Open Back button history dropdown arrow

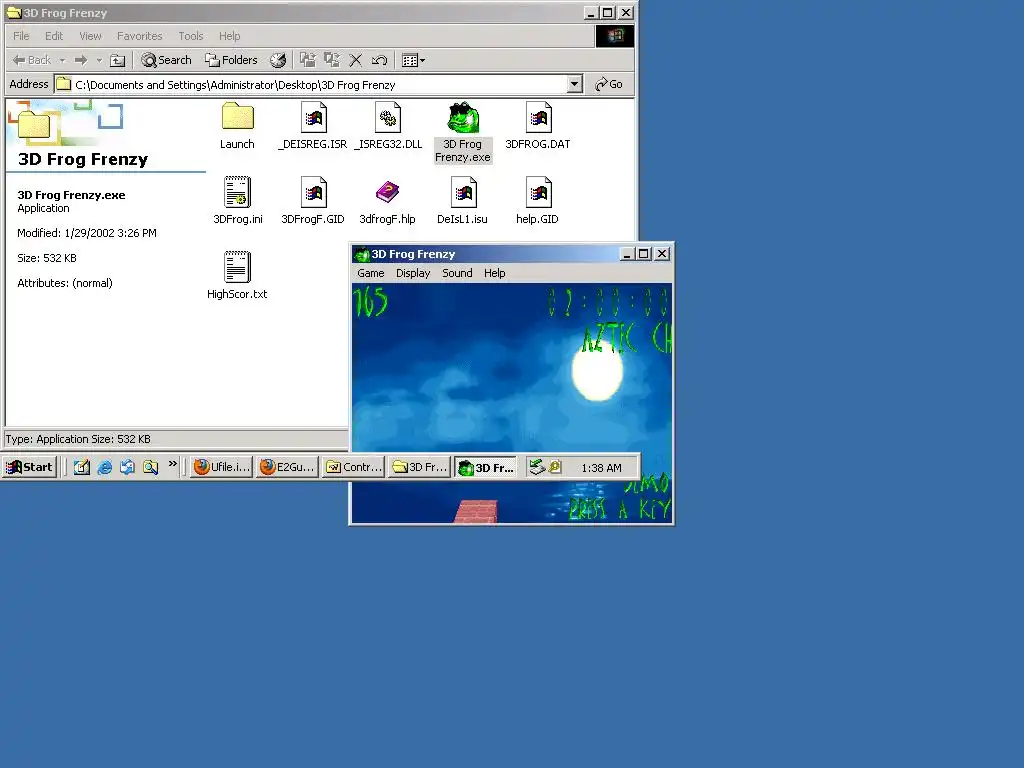click(x=63, y=60)
